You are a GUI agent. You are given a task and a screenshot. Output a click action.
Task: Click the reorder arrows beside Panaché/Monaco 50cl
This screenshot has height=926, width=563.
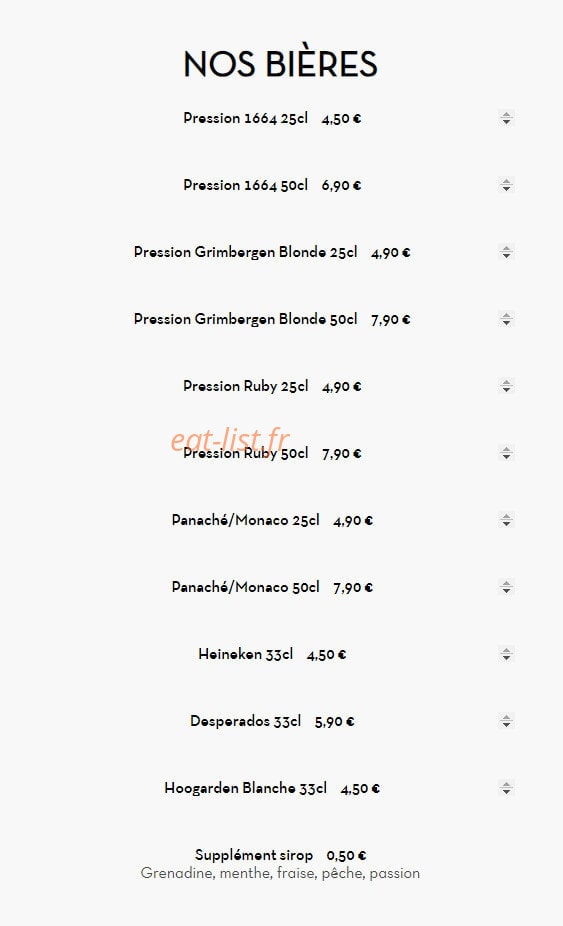point(506,587)
